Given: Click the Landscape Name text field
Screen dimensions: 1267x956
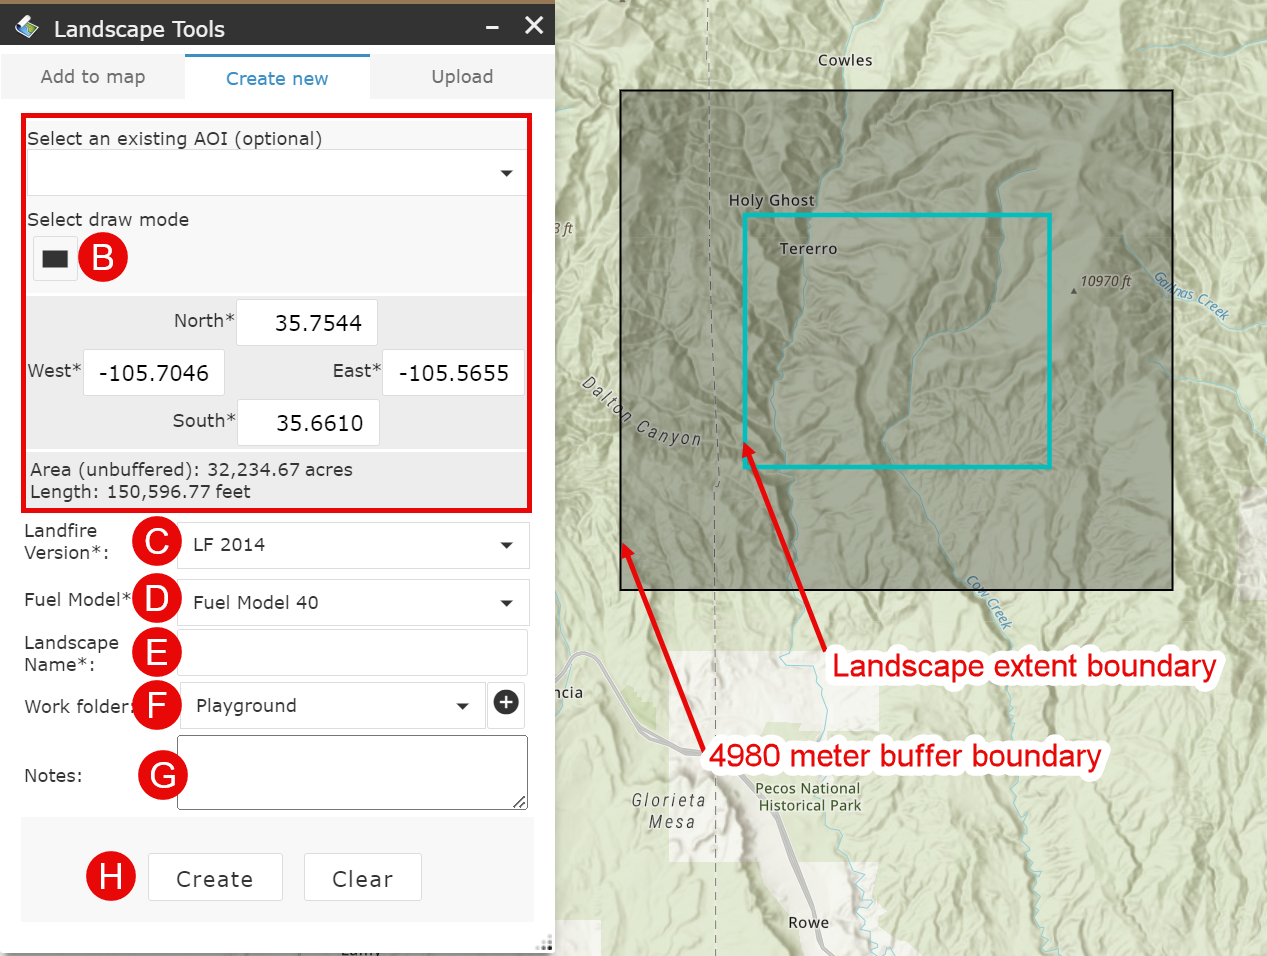Looking at the screenshot, I should [352, 652].
